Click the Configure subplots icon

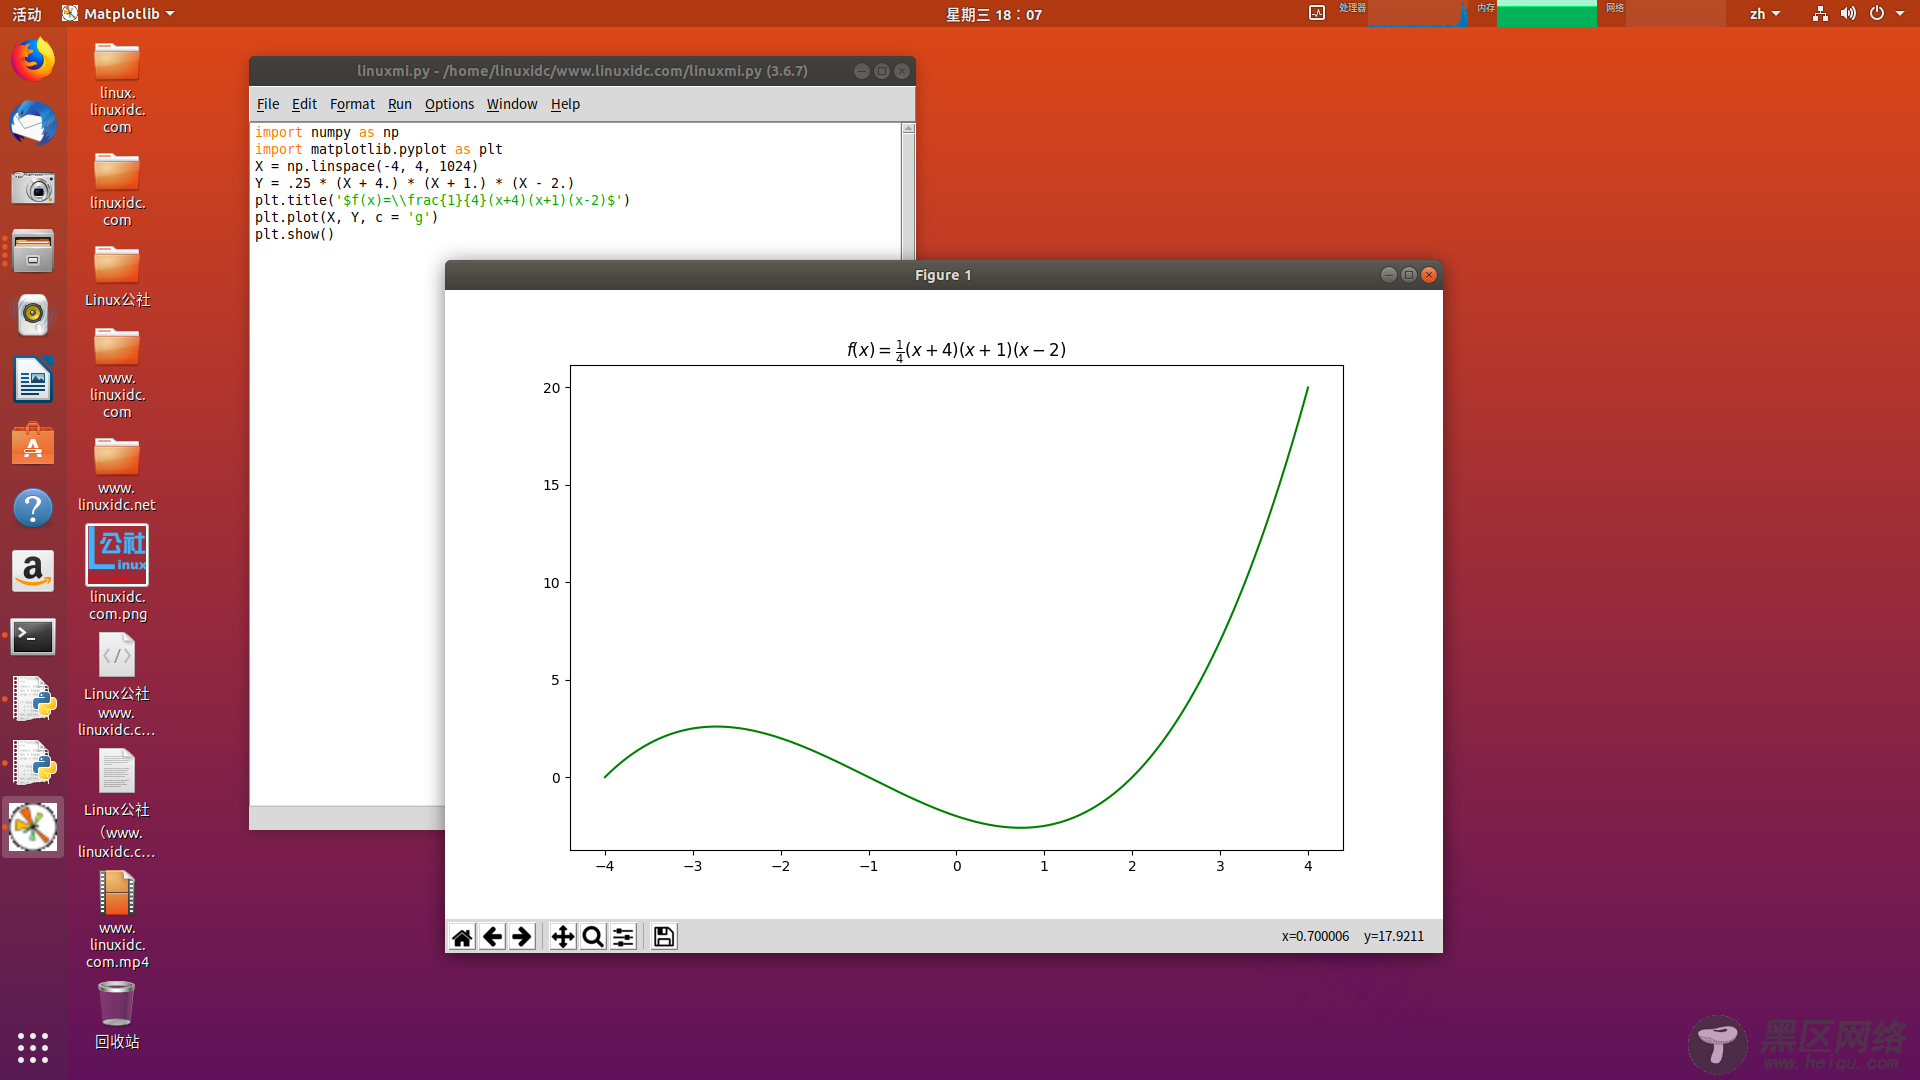coord(622,936)
